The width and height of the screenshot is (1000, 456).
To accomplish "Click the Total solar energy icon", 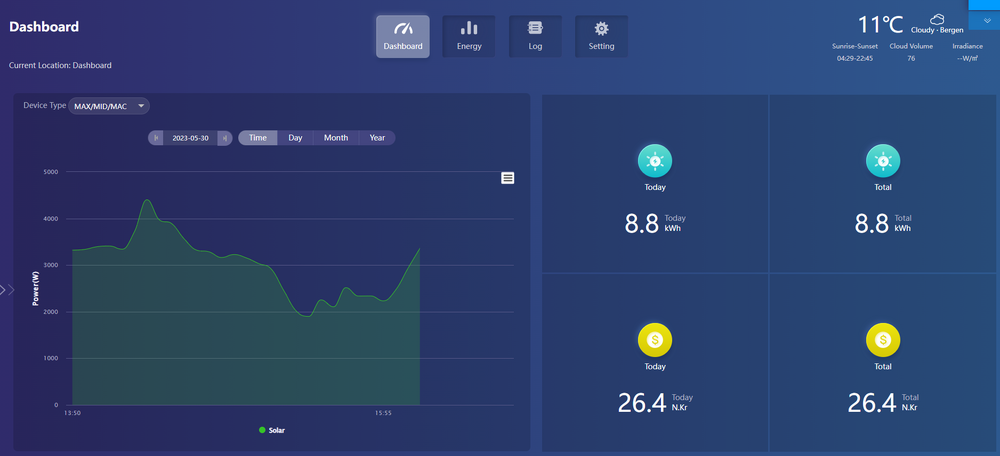I will click(x=883, y=161).
